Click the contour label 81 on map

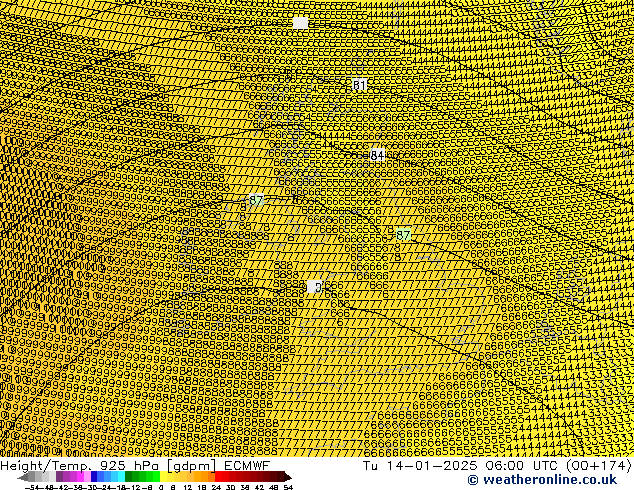click(359, 85)
